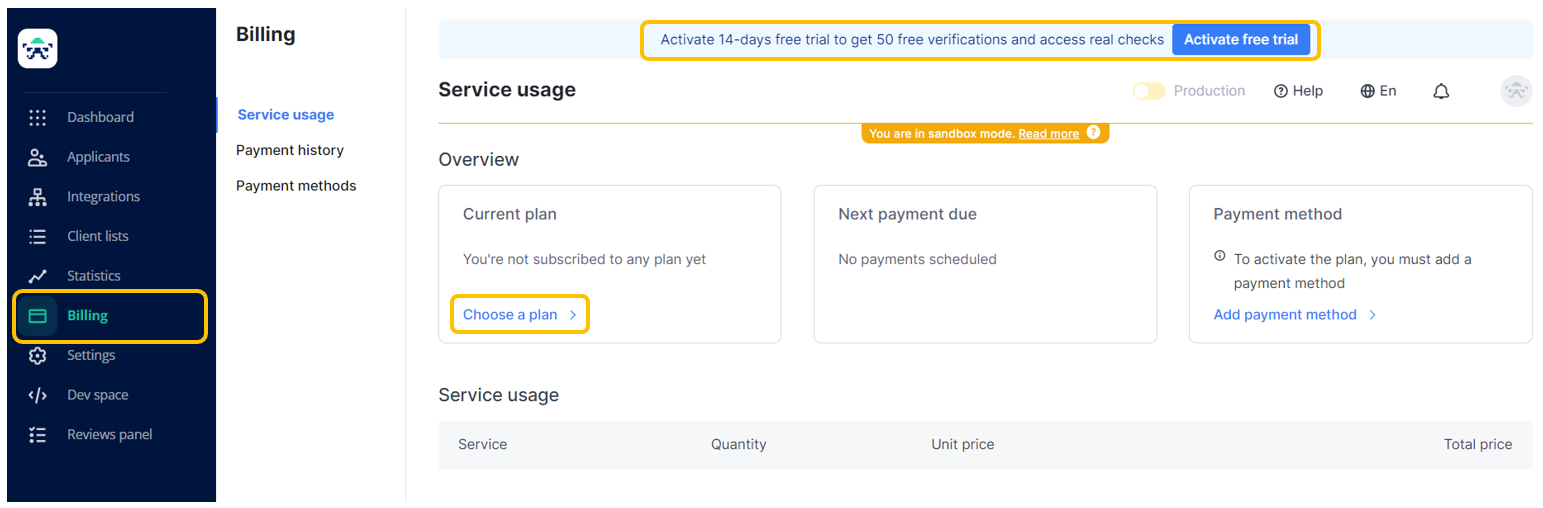Open Integrations via its hierarchy icon

point(38,197)
